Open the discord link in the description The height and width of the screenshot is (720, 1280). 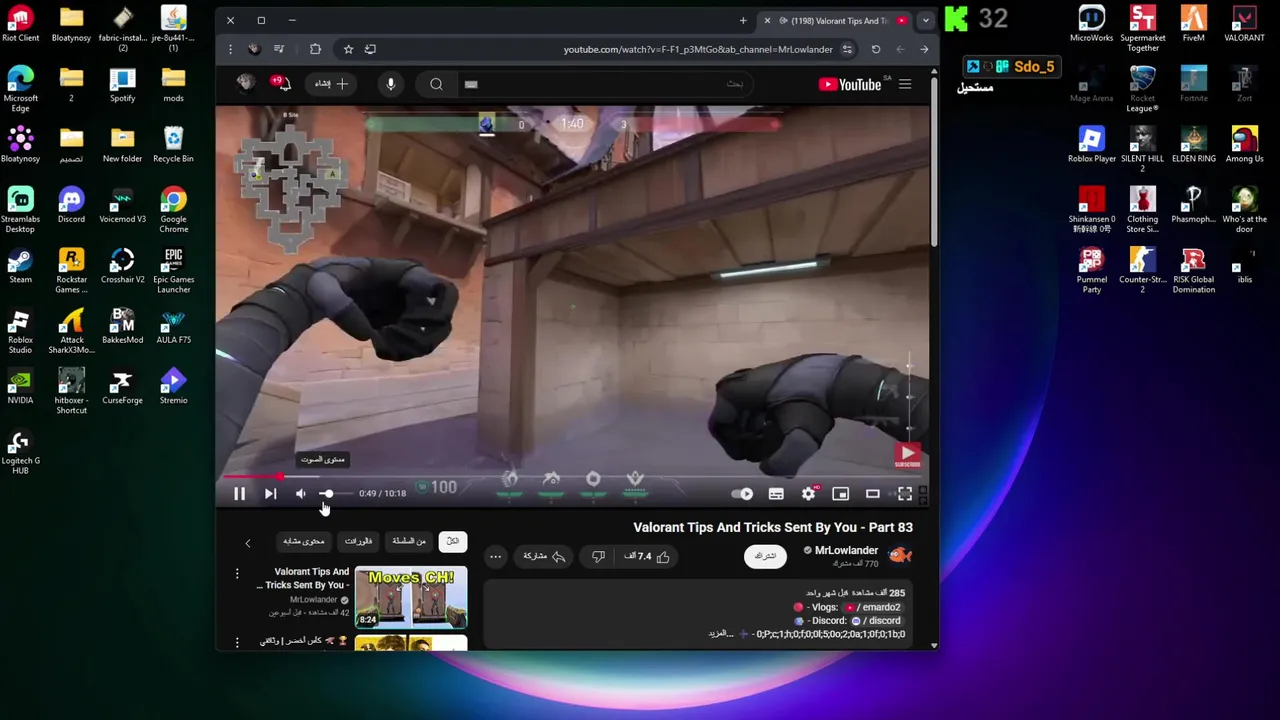coord(878,621)
